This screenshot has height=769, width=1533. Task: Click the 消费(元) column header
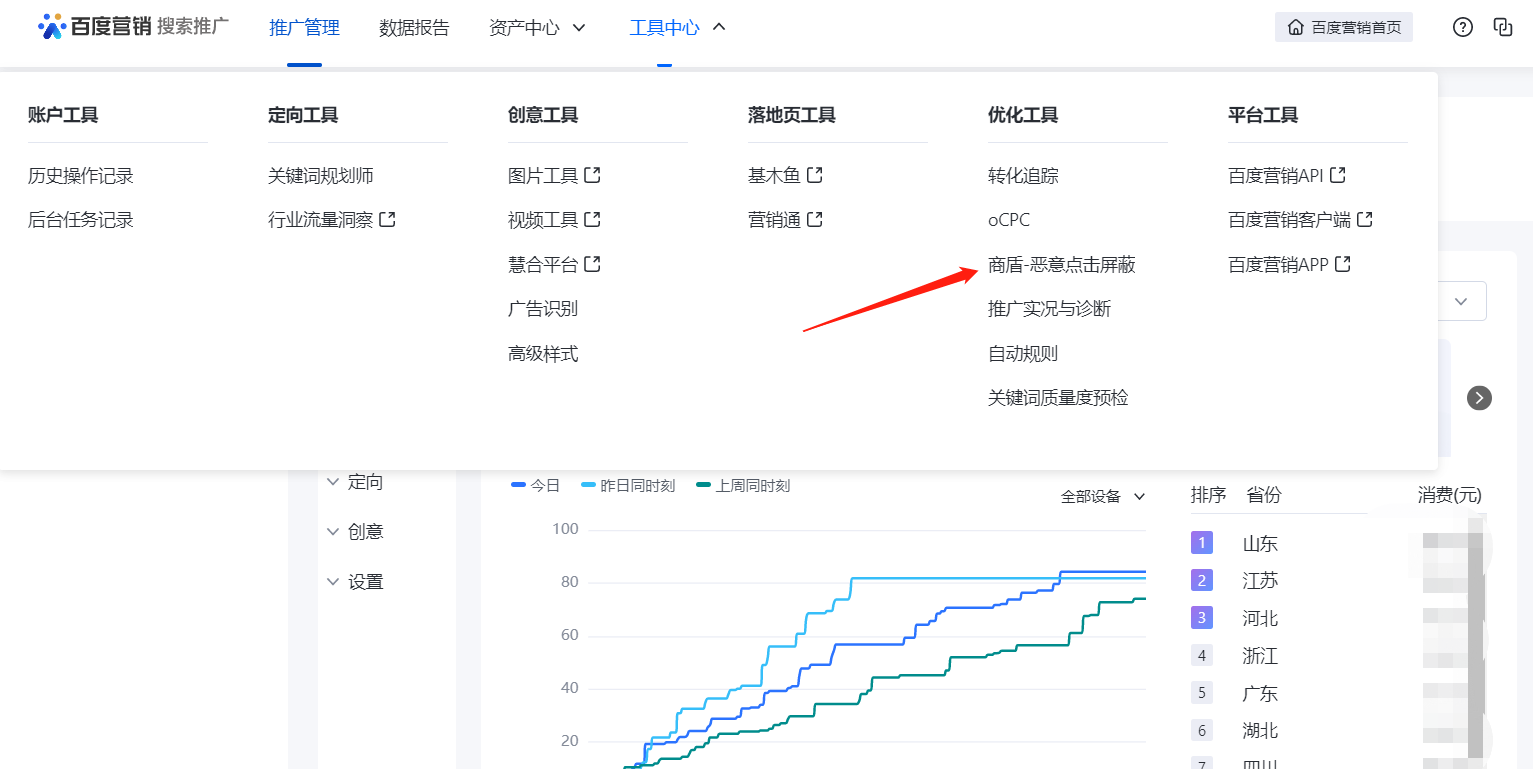click(1450, 495)
